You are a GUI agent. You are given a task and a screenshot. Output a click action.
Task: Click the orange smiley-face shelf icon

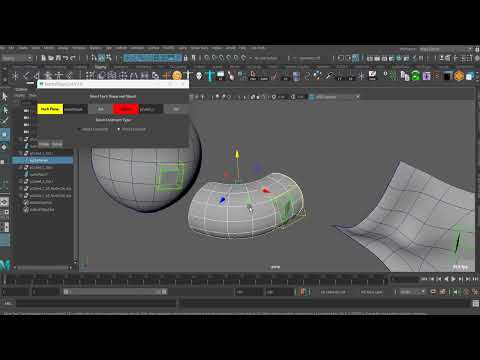click(177, 76)
